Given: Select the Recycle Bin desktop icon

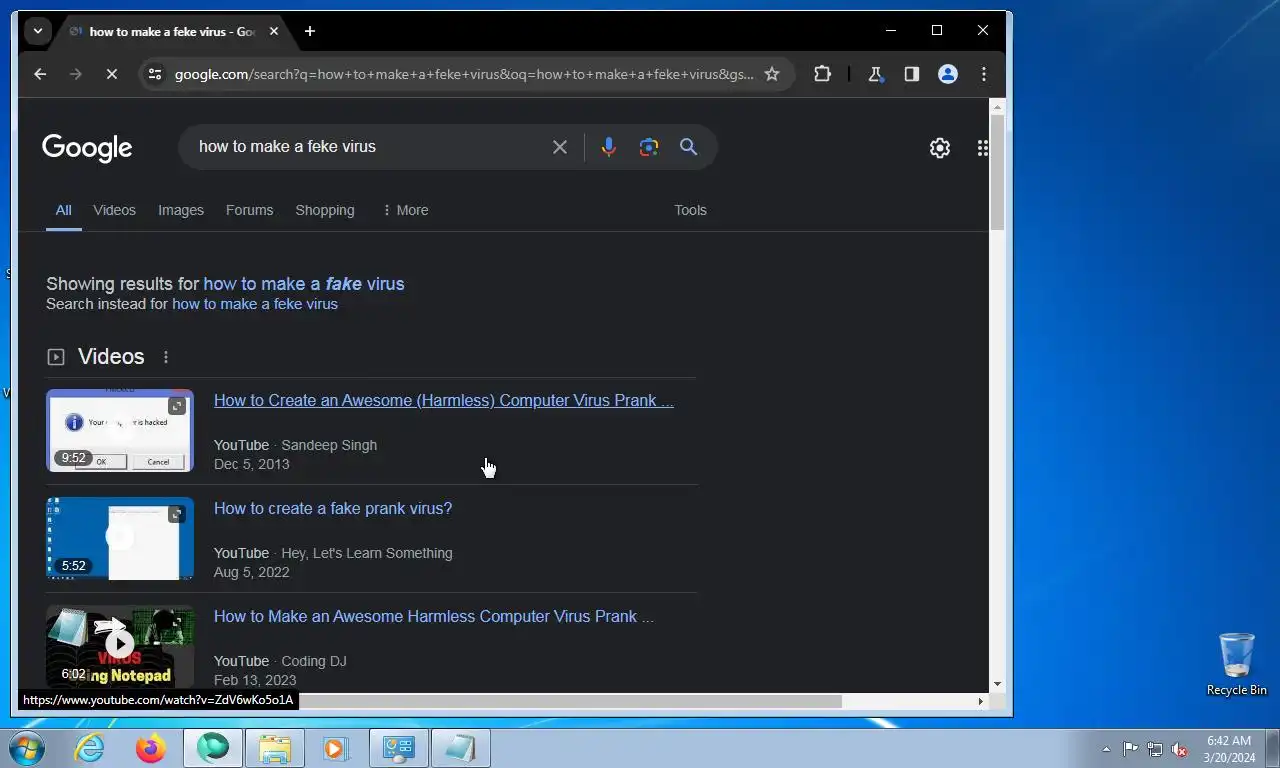Looking at the screenshot, I should [1237, 663].
